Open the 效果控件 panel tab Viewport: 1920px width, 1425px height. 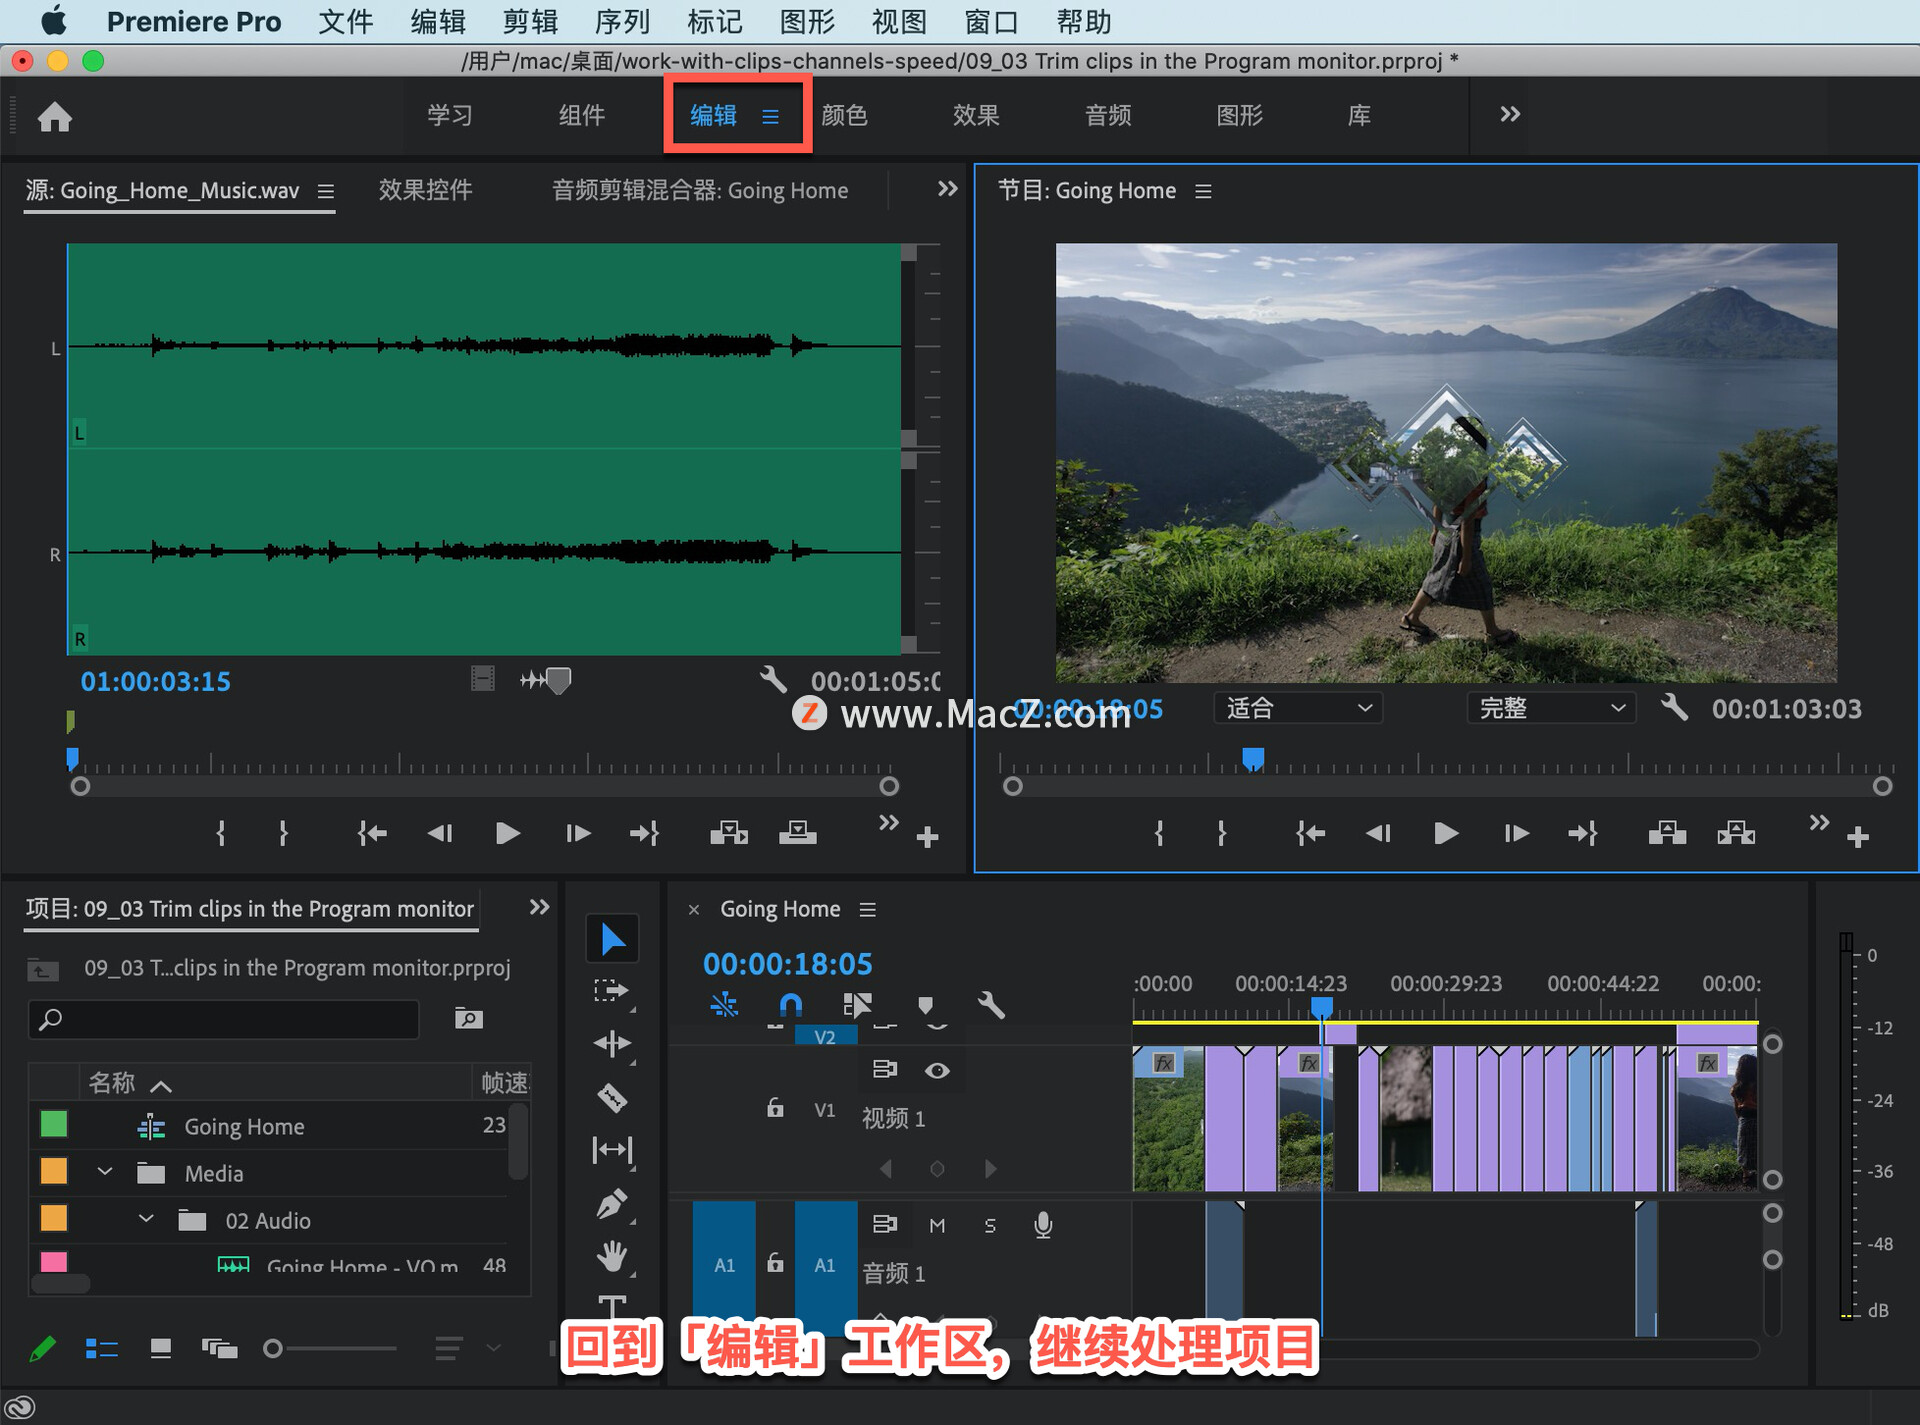coord(425,190)
